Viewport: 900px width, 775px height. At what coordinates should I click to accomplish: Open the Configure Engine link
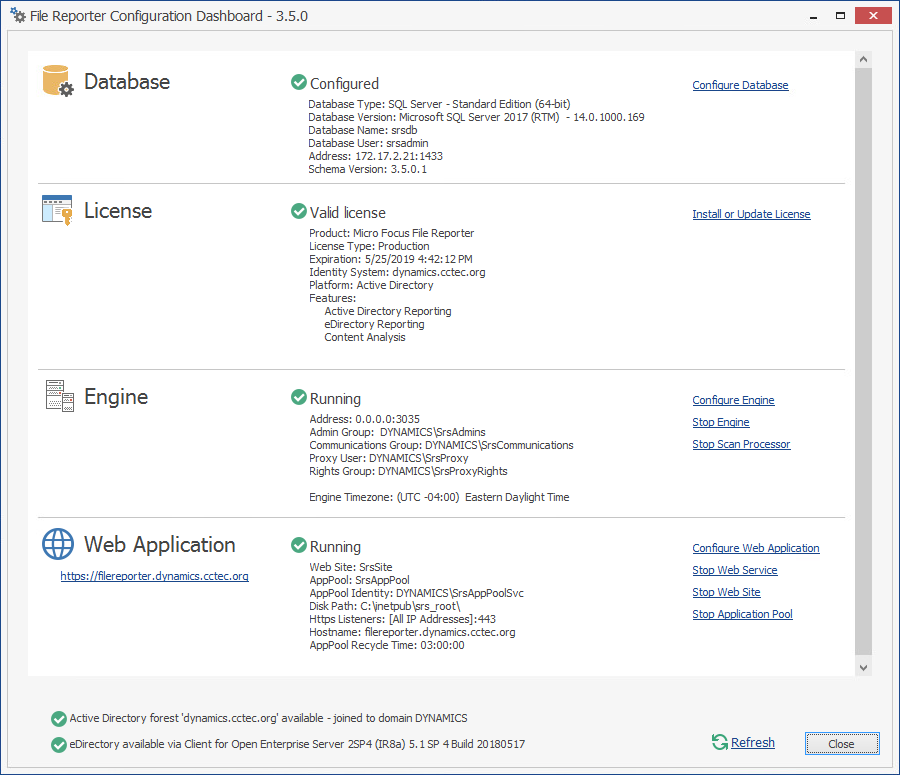(x=733, y=400)
